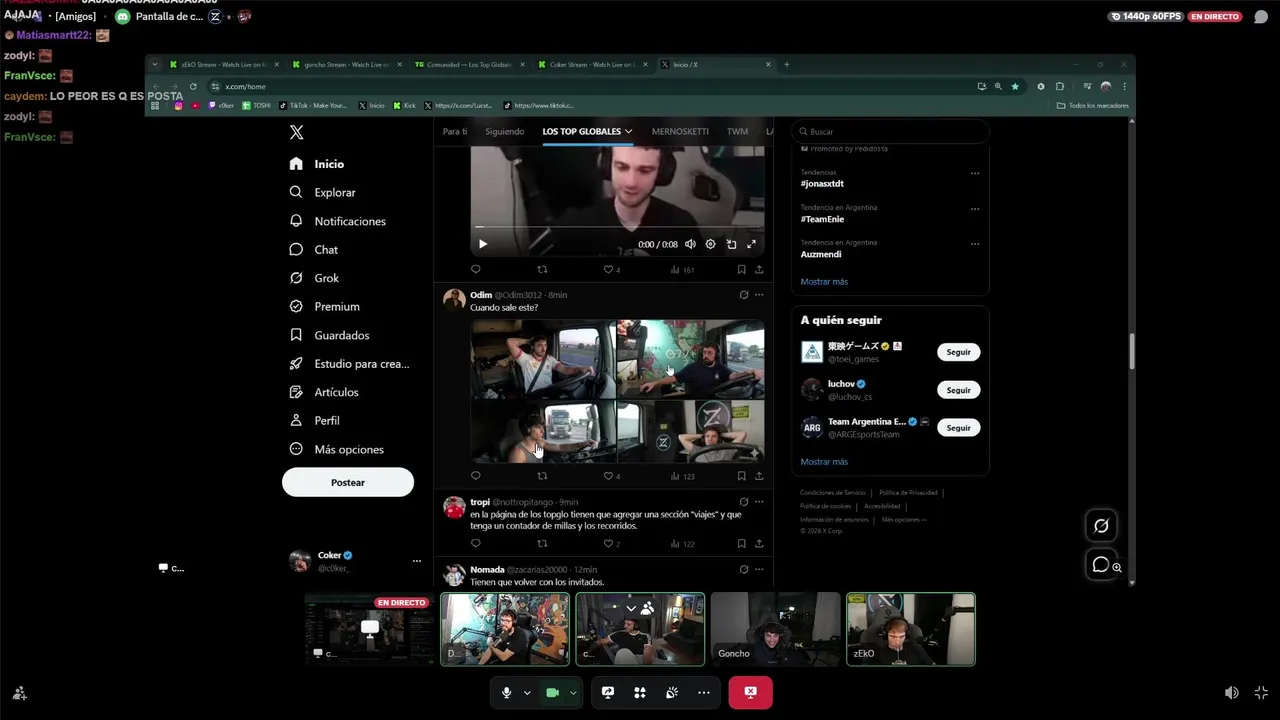Bookmark tropi's tweet
Image resolution: width=1280 pixels, height=720 pixels.
point(741,544)
